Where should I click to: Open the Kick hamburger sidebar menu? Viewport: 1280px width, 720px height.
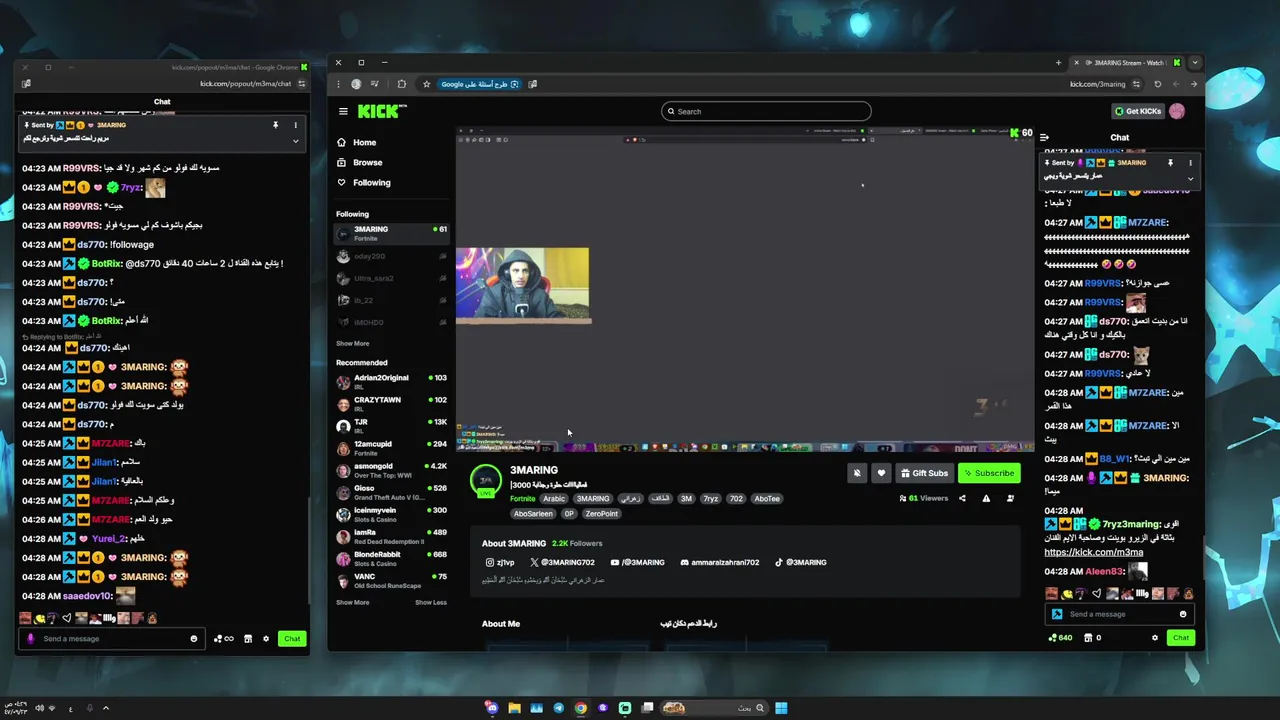pos(343,111)
